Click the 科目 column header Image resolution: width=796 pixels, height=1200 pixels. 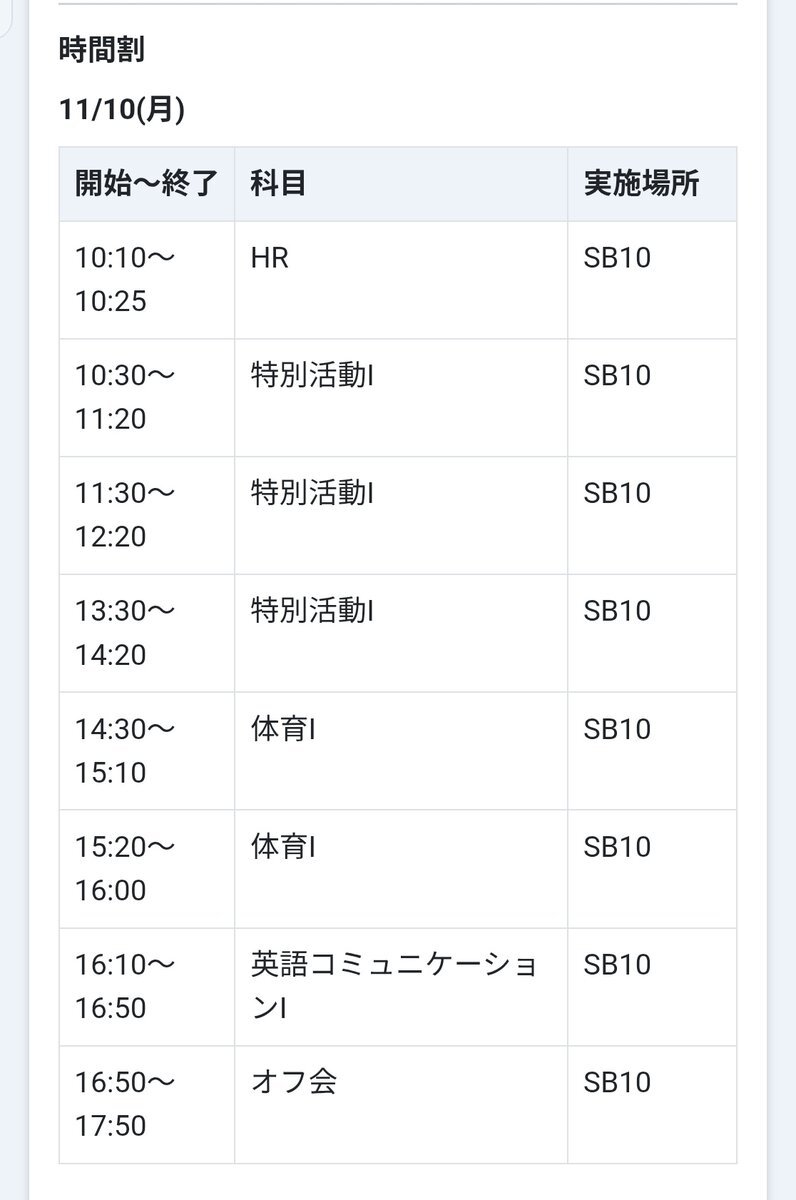(278, 184)
